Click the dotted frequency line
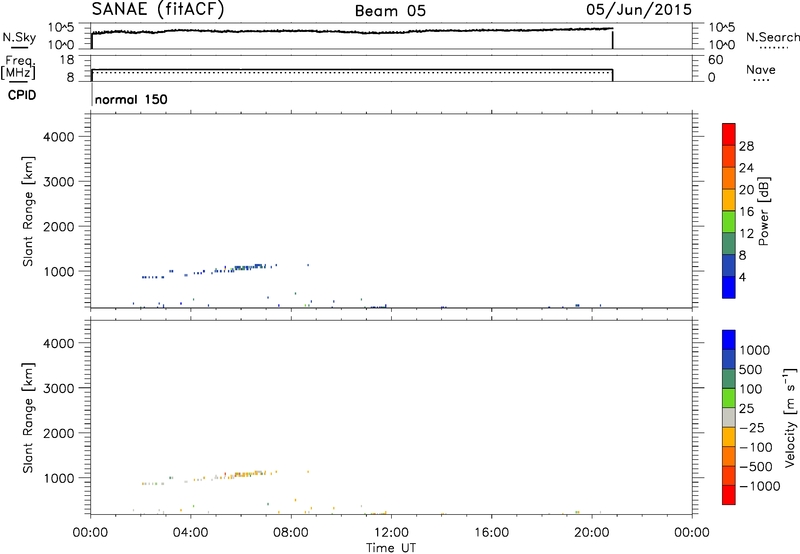 (352, 72)
